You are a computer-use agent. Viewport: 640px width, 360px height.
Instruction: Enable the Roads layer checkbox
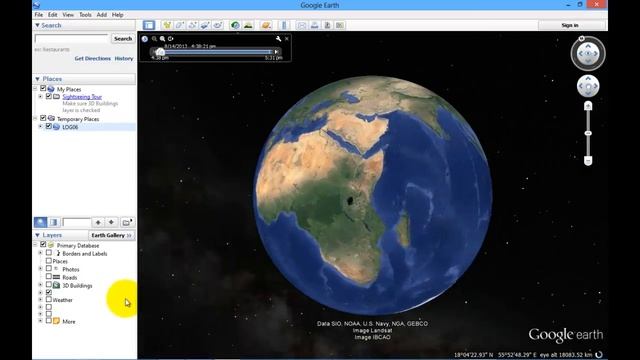tap(49, 277)
